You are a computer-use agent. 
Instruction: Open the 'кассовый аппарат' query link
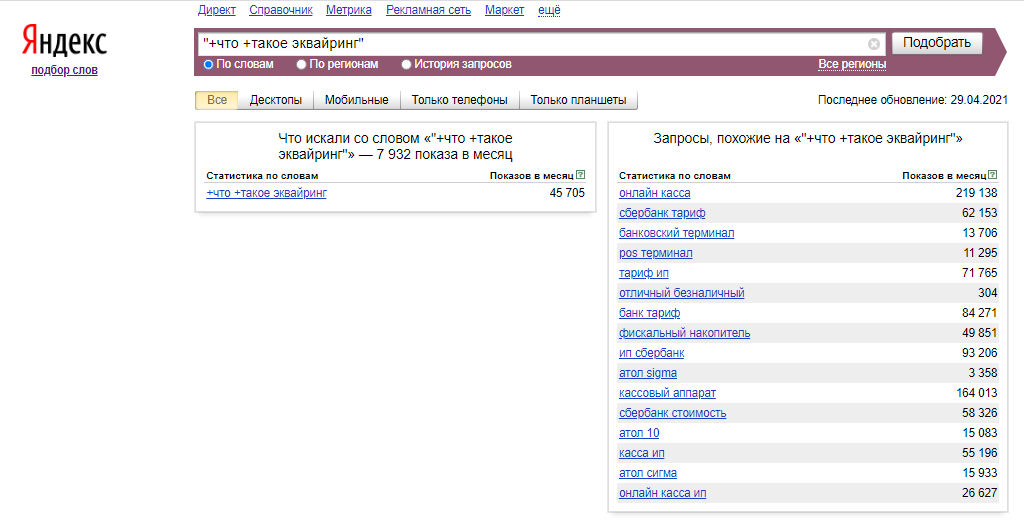(x=667, y=393)
